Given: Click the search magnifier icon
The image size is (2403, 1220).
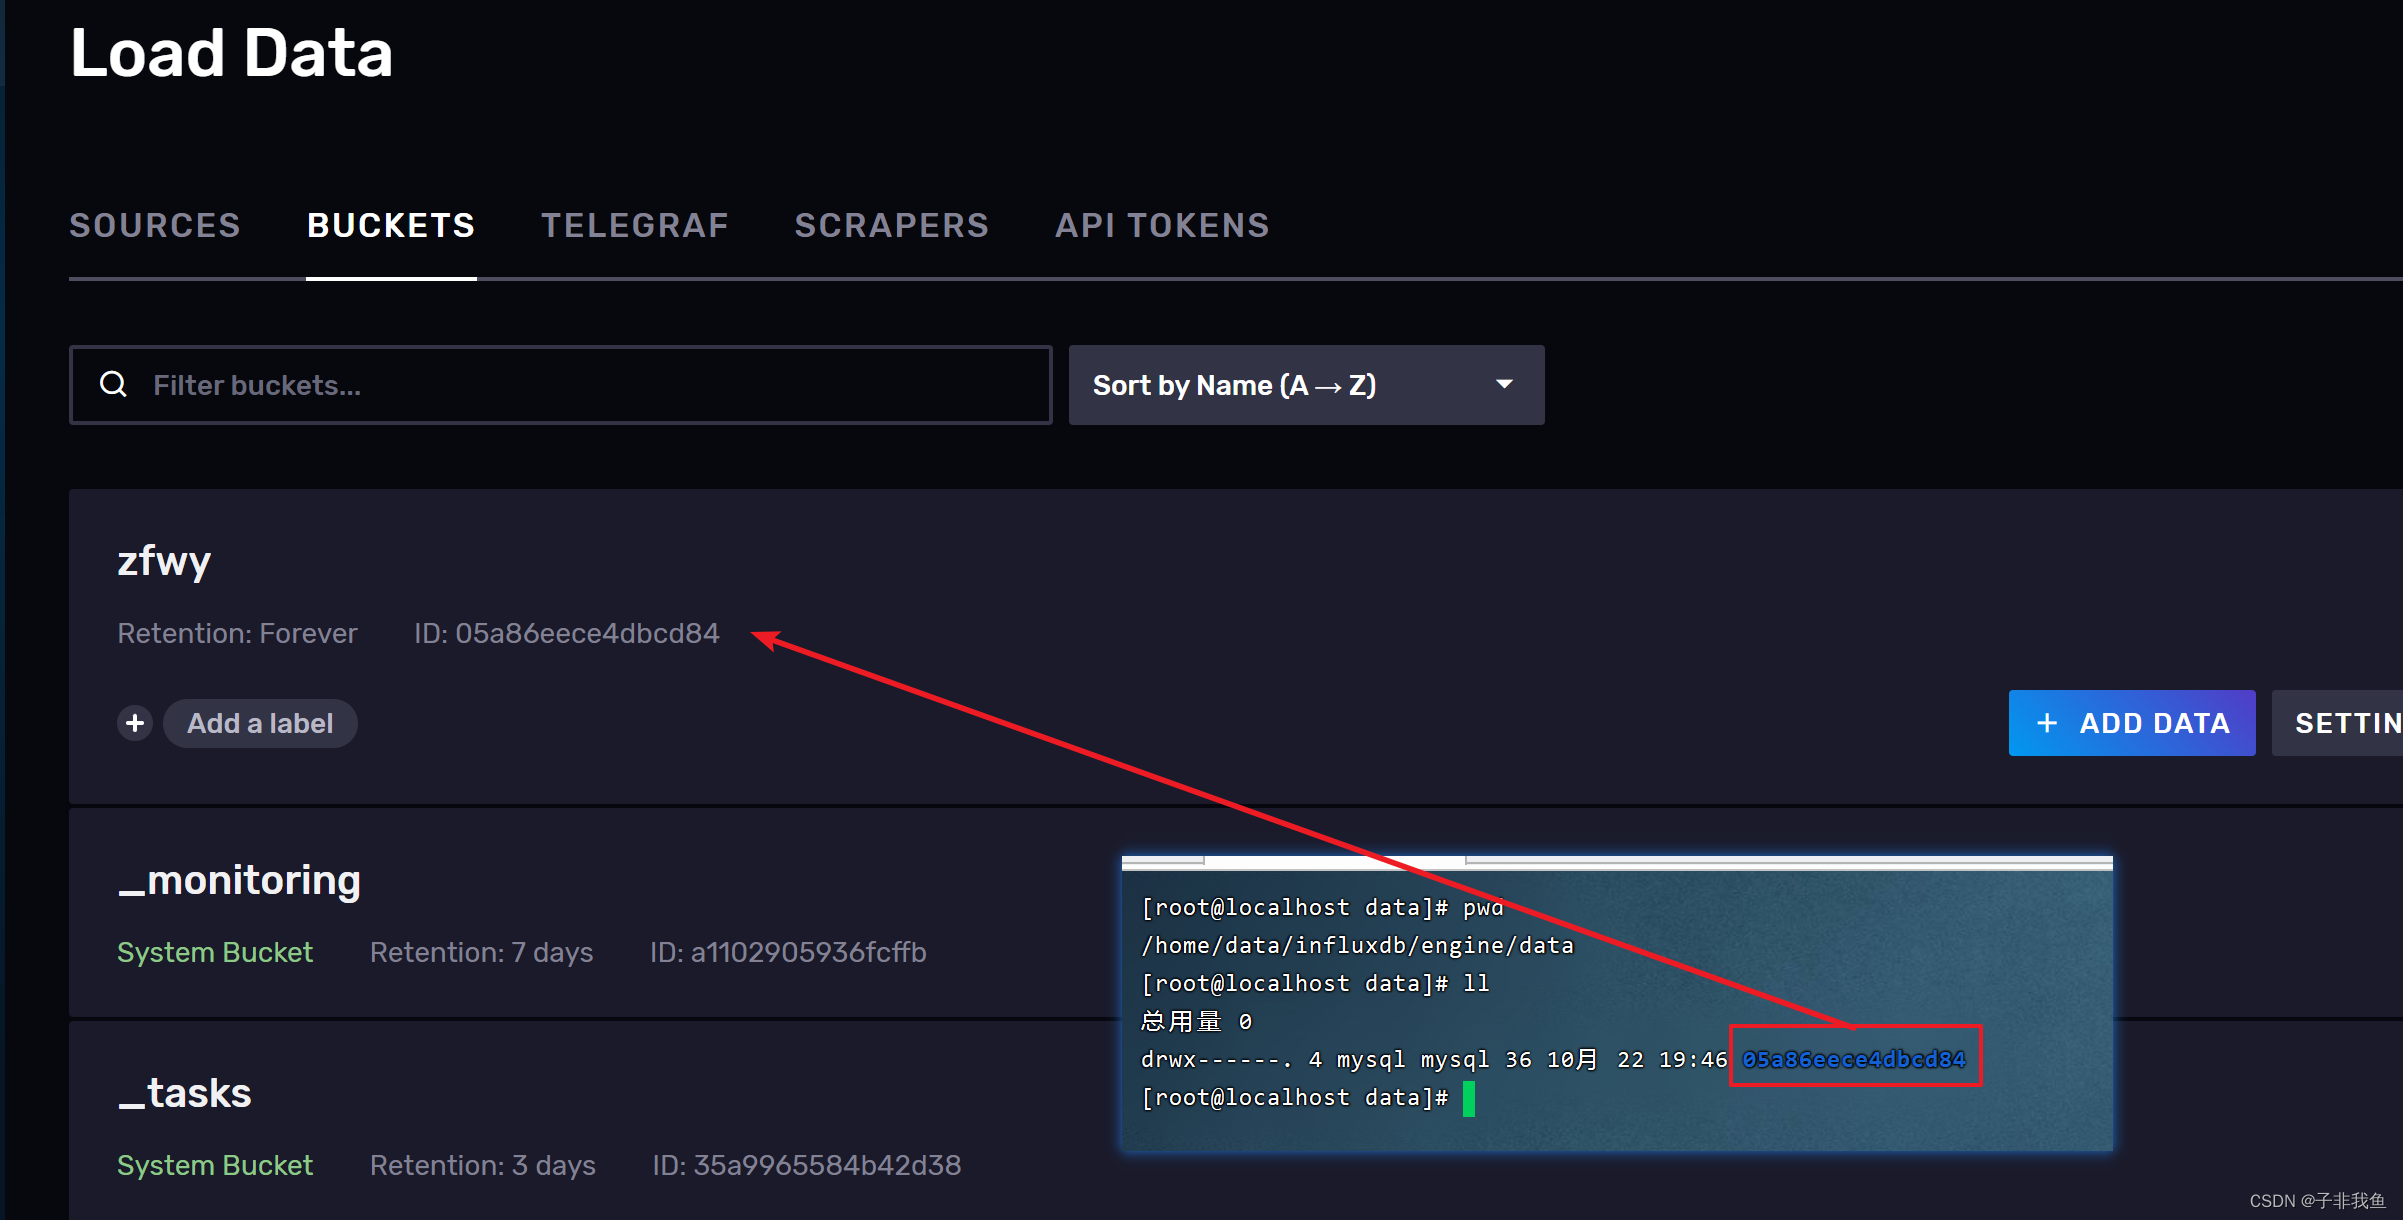Looking at the screenshot, I should 114,384.
